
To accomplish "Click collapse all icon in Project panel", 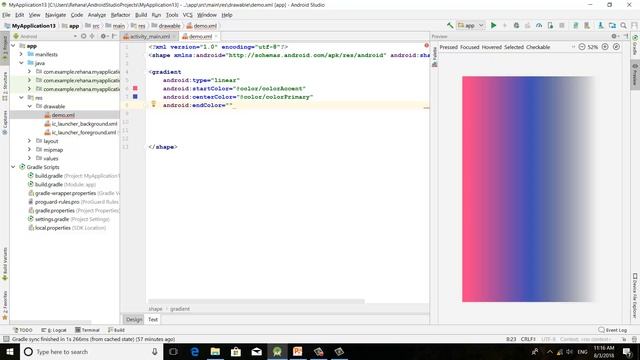I will coord(92,36).
